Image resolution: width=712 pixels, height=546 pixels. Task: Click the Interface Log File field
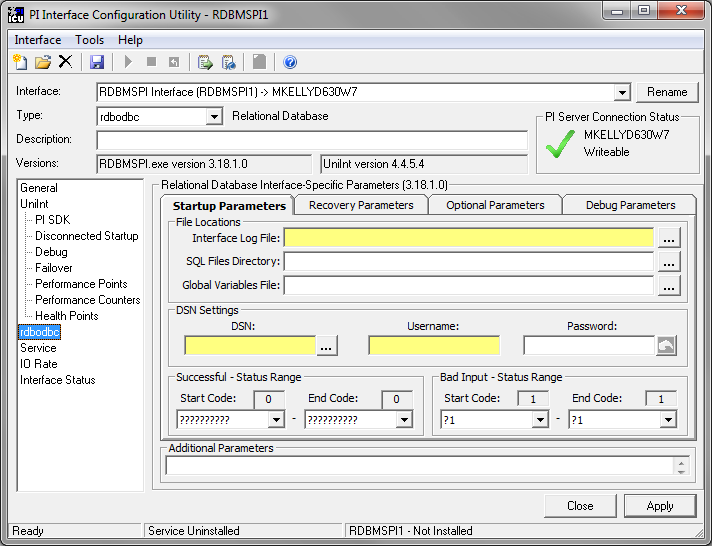[469, 238]
